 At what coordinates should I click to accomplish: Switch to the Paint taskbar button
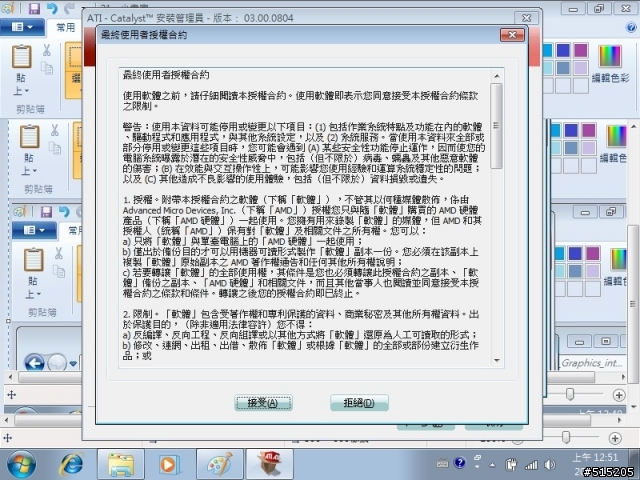(x=220, y=464)
